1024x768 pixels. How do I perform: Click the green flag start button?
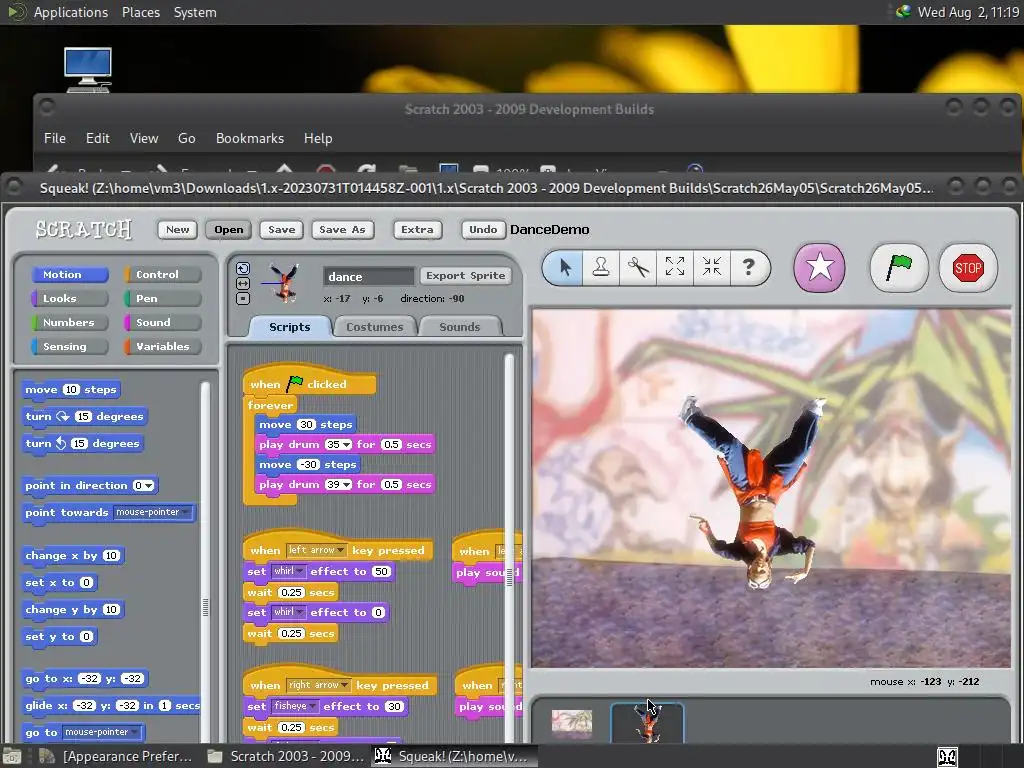899,267
